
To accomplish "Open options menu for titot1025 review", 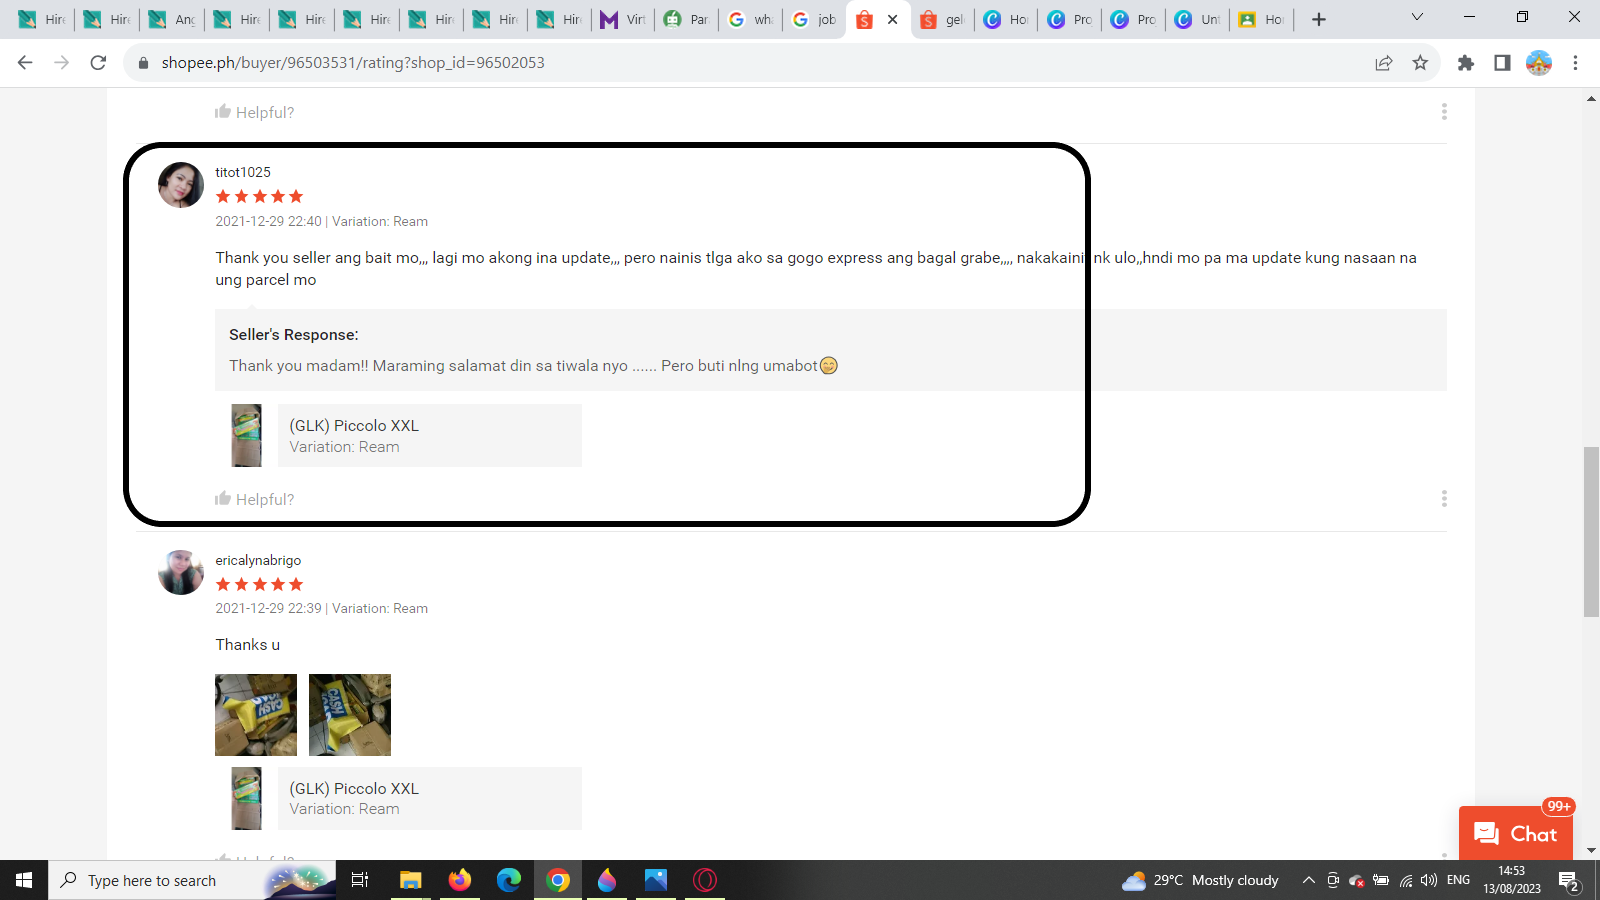I will [x=1444, y=498].
